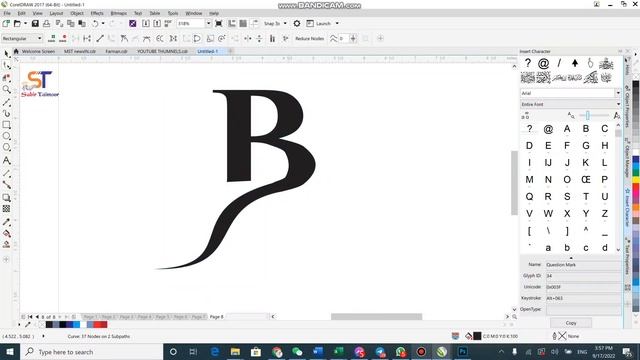The image size is (640, 360).
Task: Select the Freehand line tool
Action: [x=7, y=102]
